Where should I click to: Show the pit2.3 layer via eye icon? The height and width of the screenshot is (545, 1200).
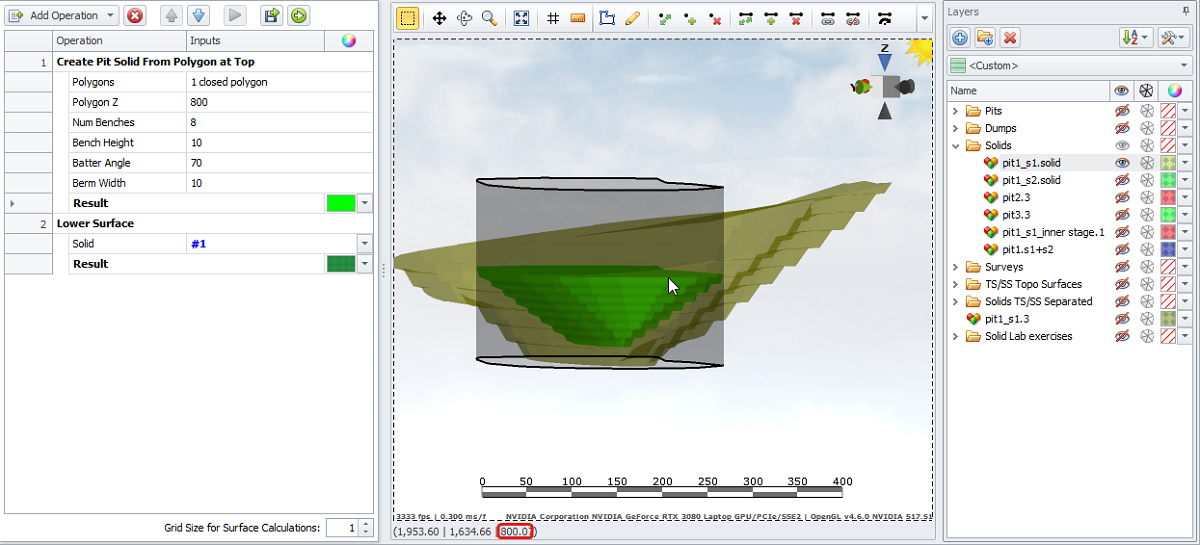pyautogui.click(x=1122, y=197)
